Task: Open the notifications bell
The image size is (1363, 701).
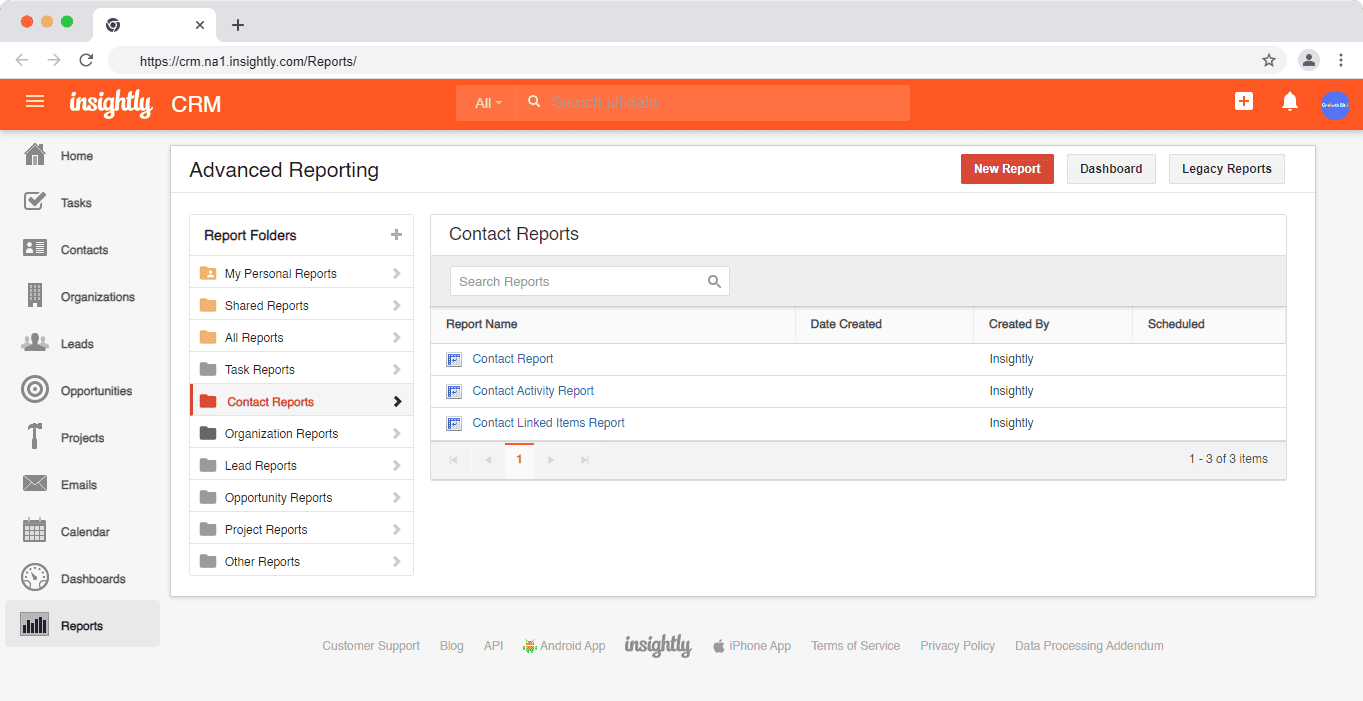Action: click(x=1289, y=101)
